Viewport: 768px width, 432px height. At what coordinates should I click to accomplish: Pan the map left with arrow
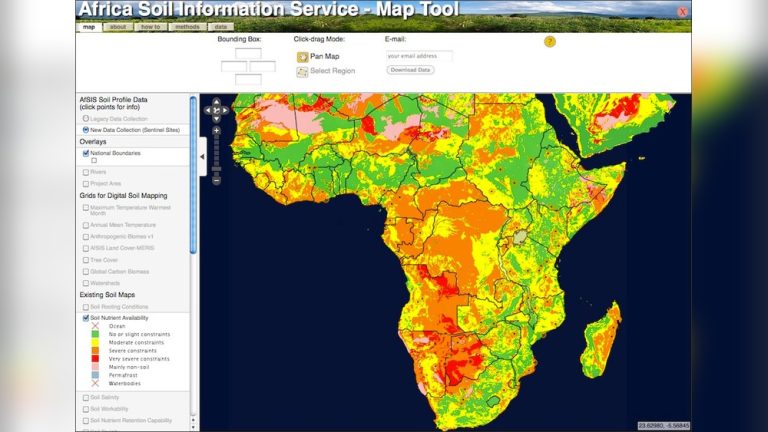[208, 111]
